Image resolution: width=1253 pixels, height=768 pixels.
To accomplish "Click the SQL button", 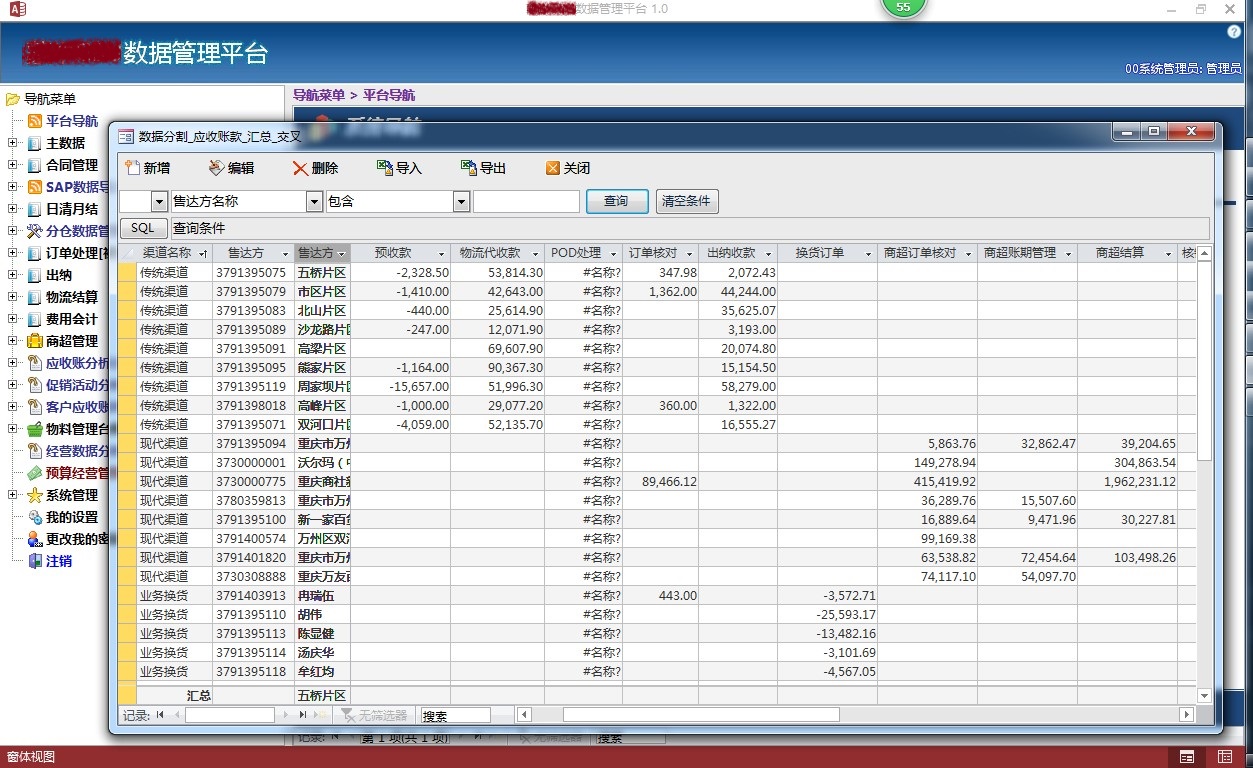I will [x=143, y=228].
